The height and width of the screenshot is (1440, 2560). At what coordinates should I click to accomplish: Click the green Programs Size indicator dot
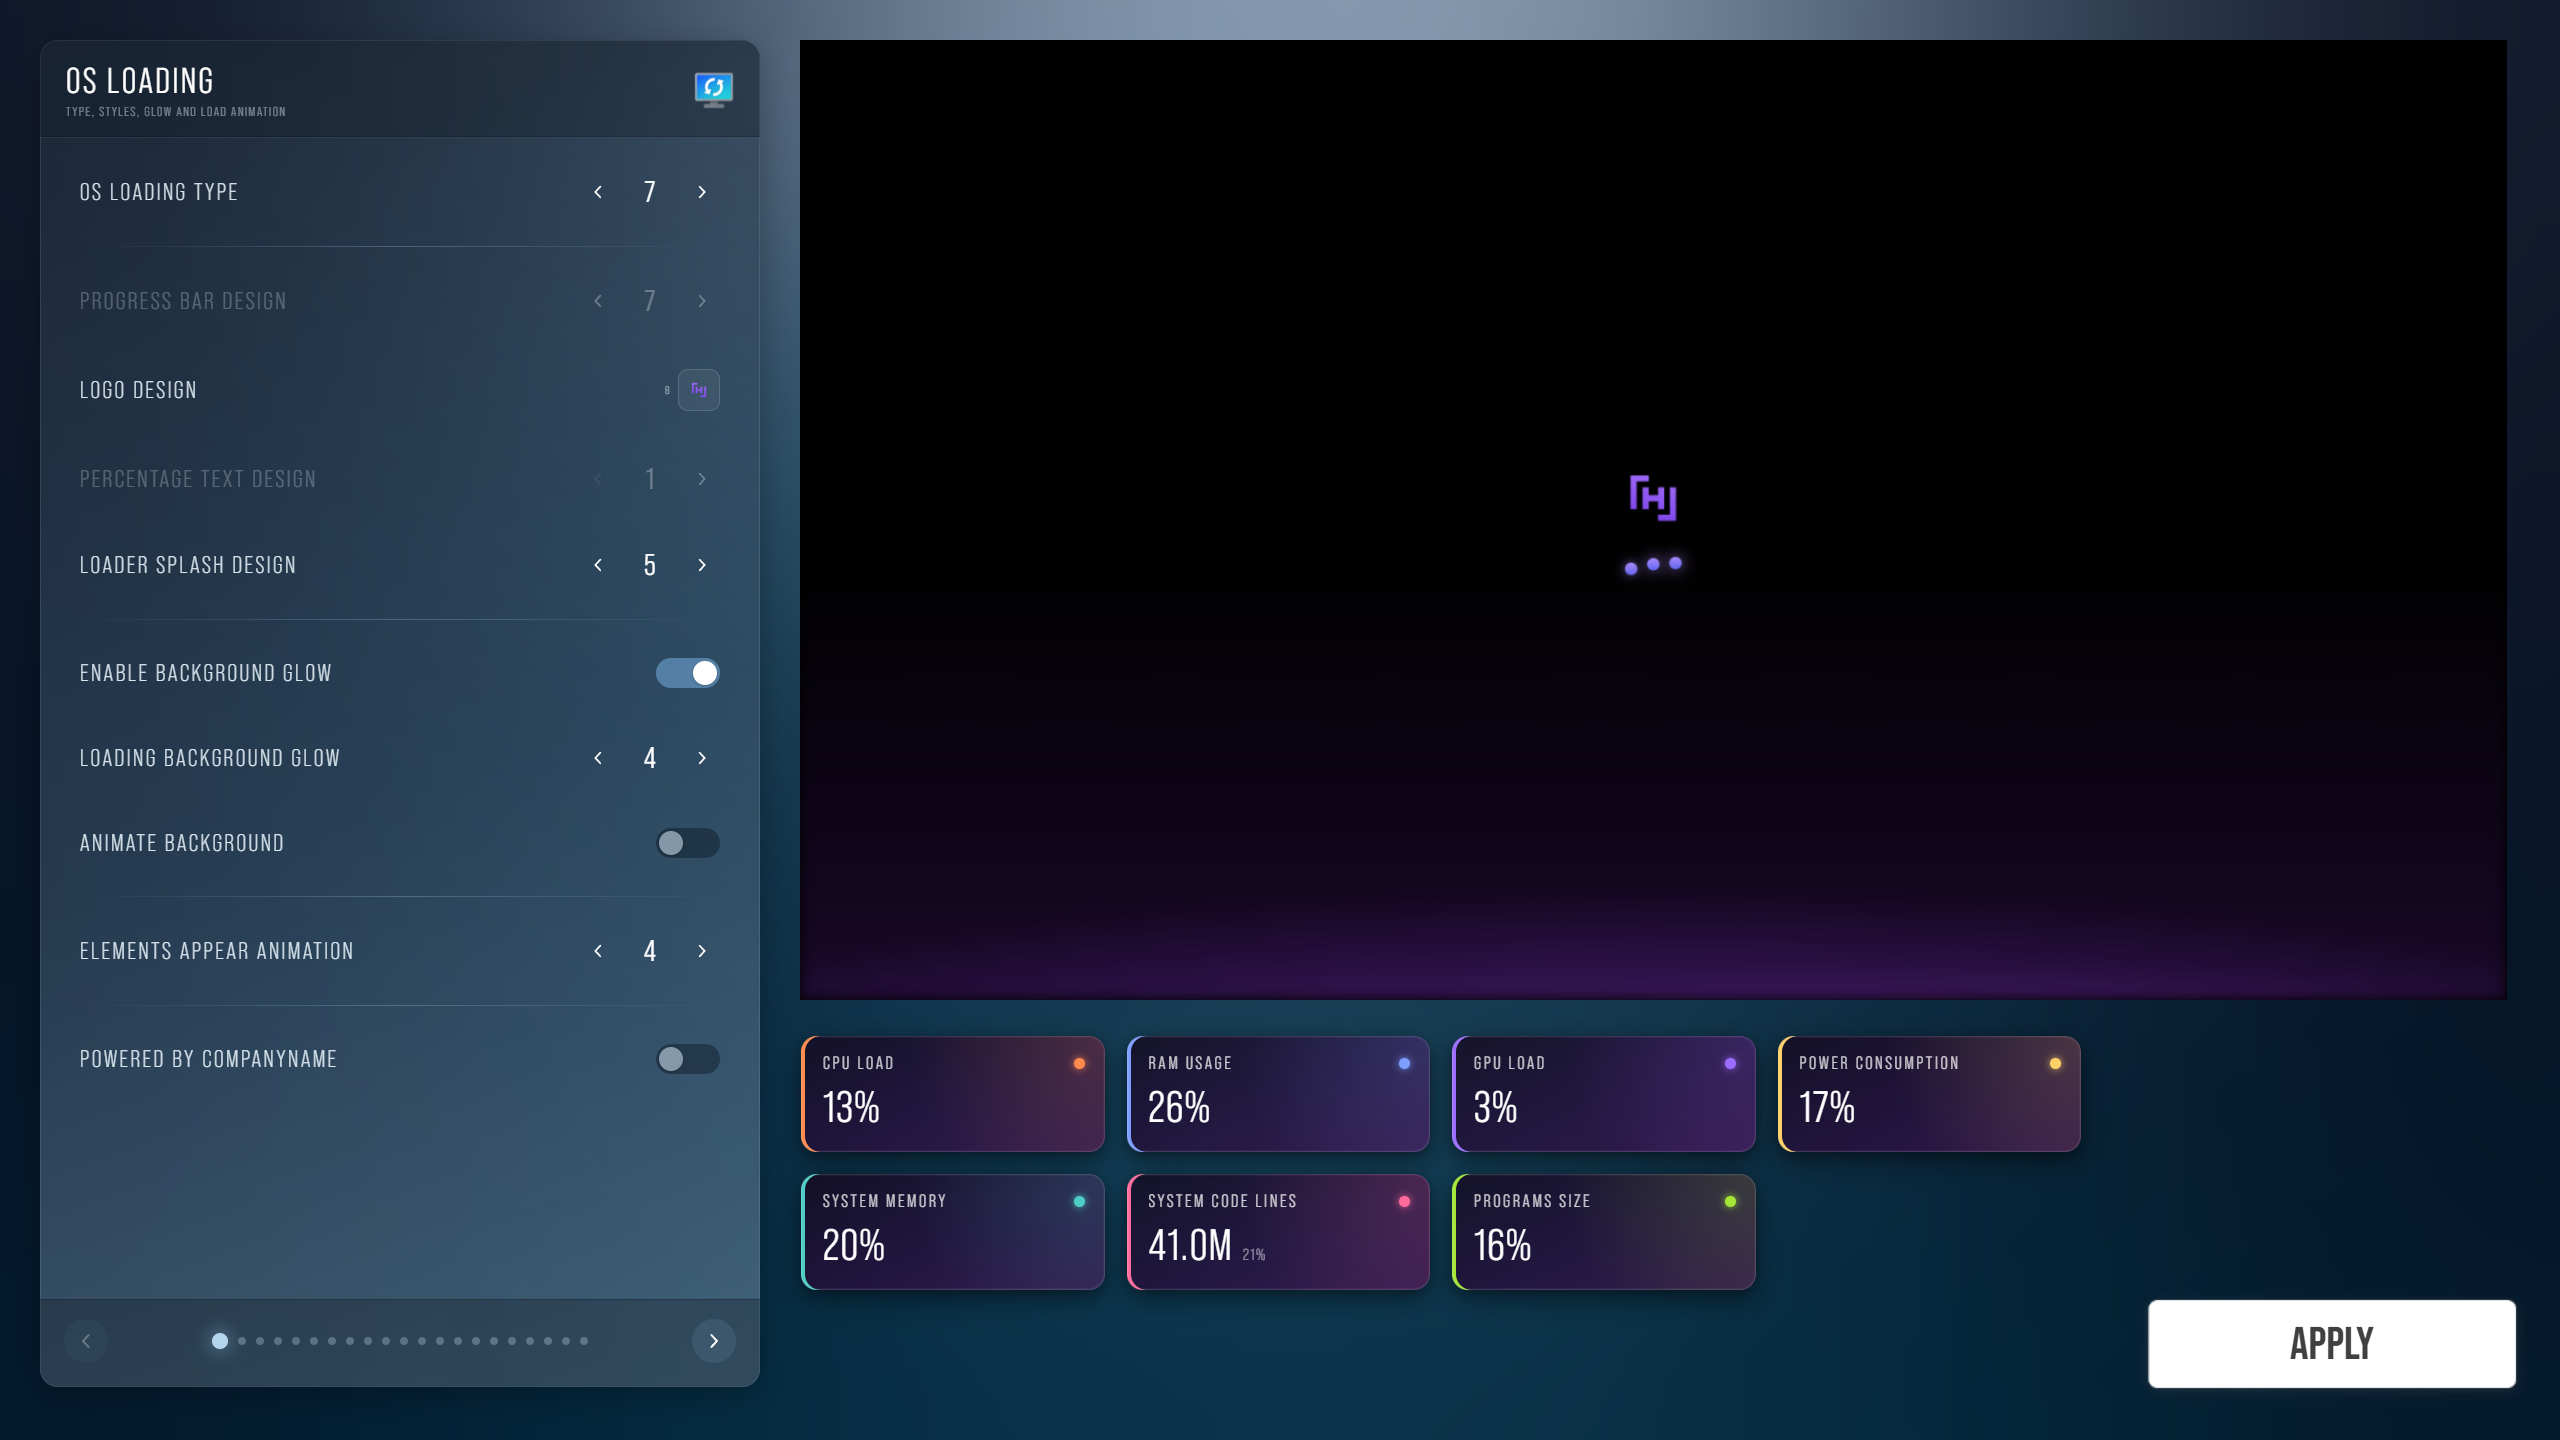pos(1730,1201)
